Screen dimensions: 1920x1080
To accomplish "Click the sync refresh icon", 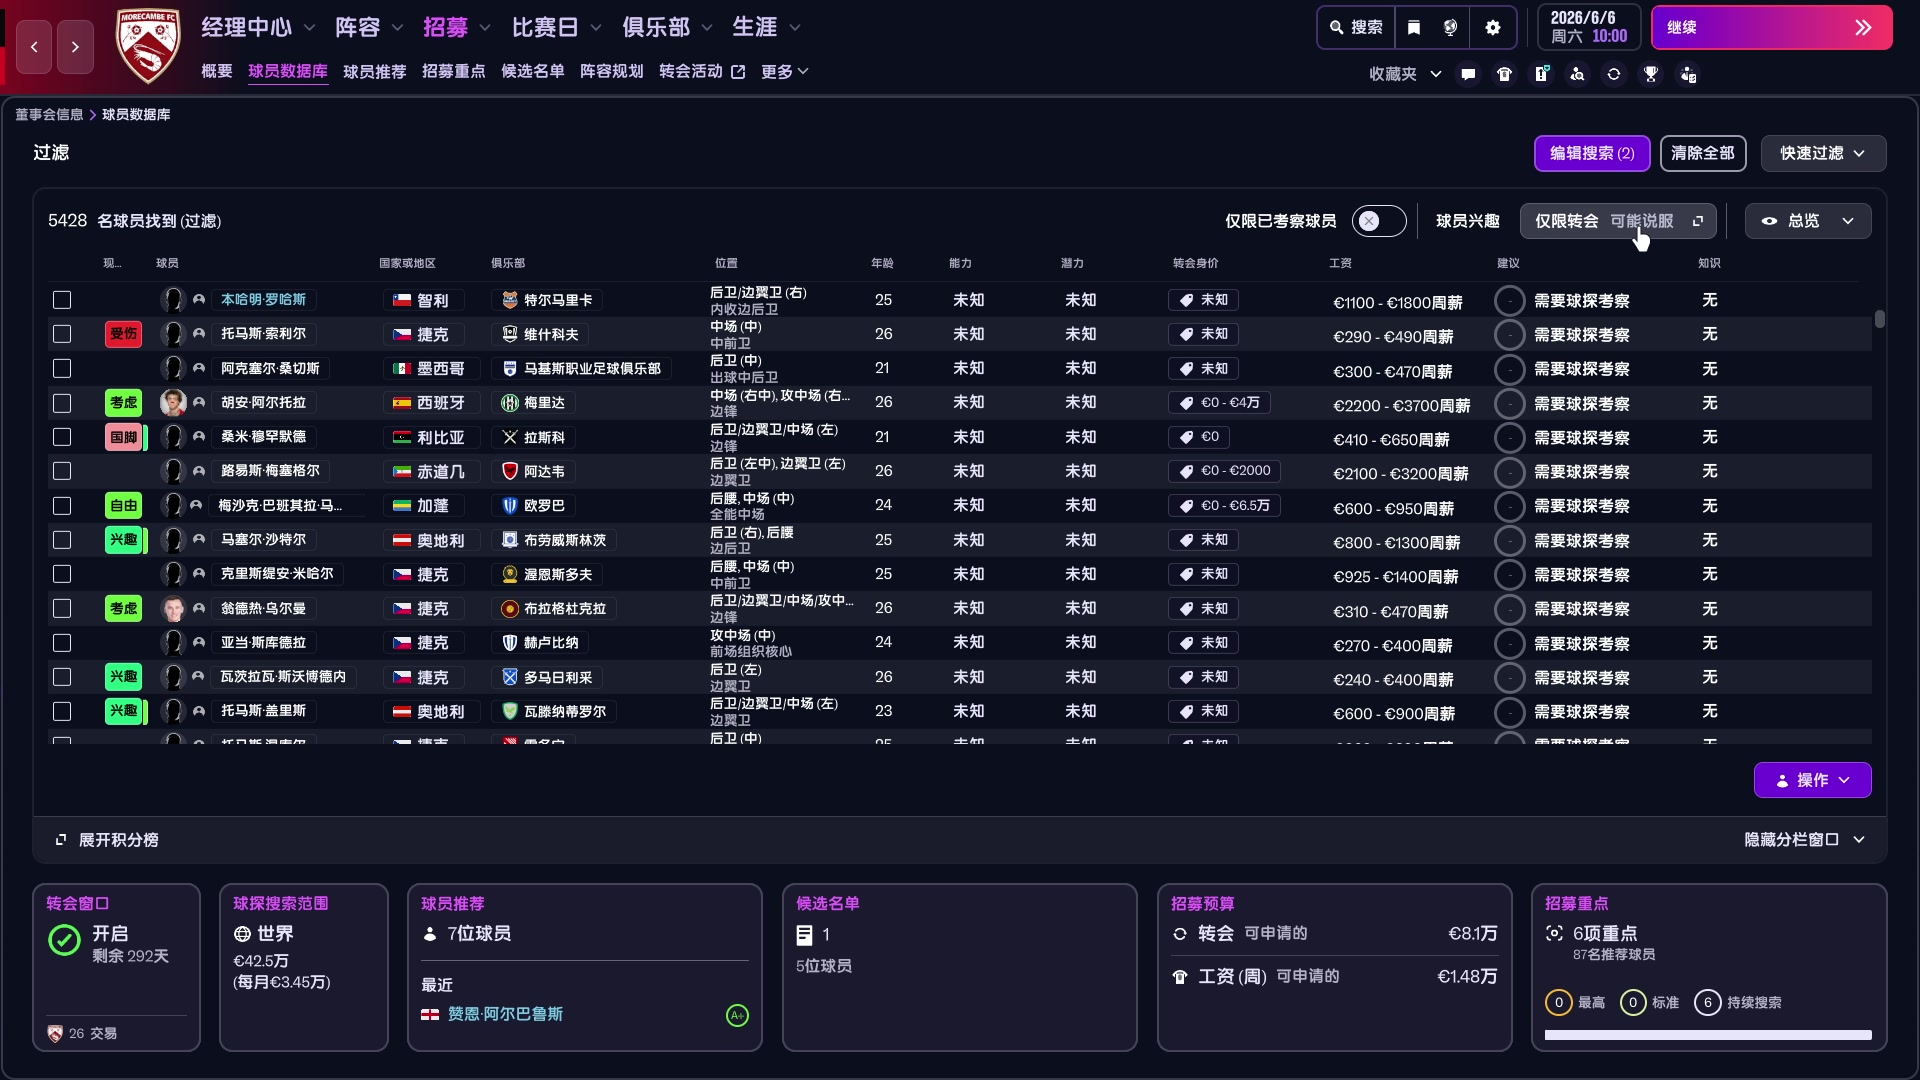I will pyautogui.click(x=1614, y=73).
